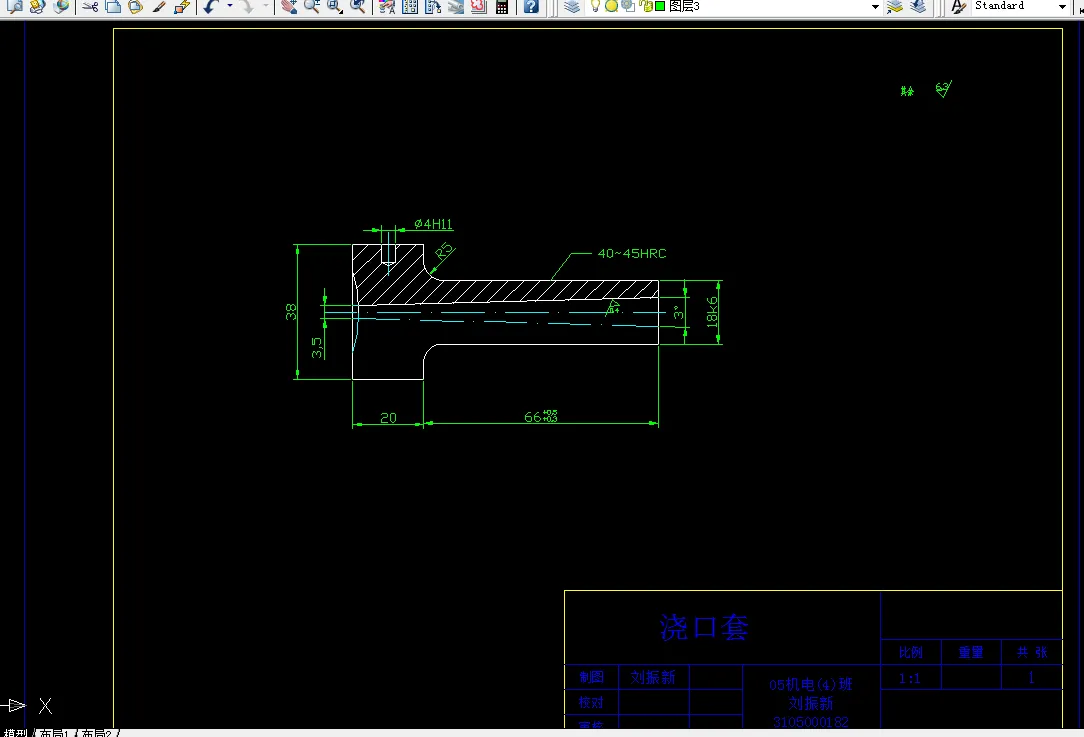Select the 18k6 diameter dimension
This screenshot has height=737, width=1084.
(712, 311)
